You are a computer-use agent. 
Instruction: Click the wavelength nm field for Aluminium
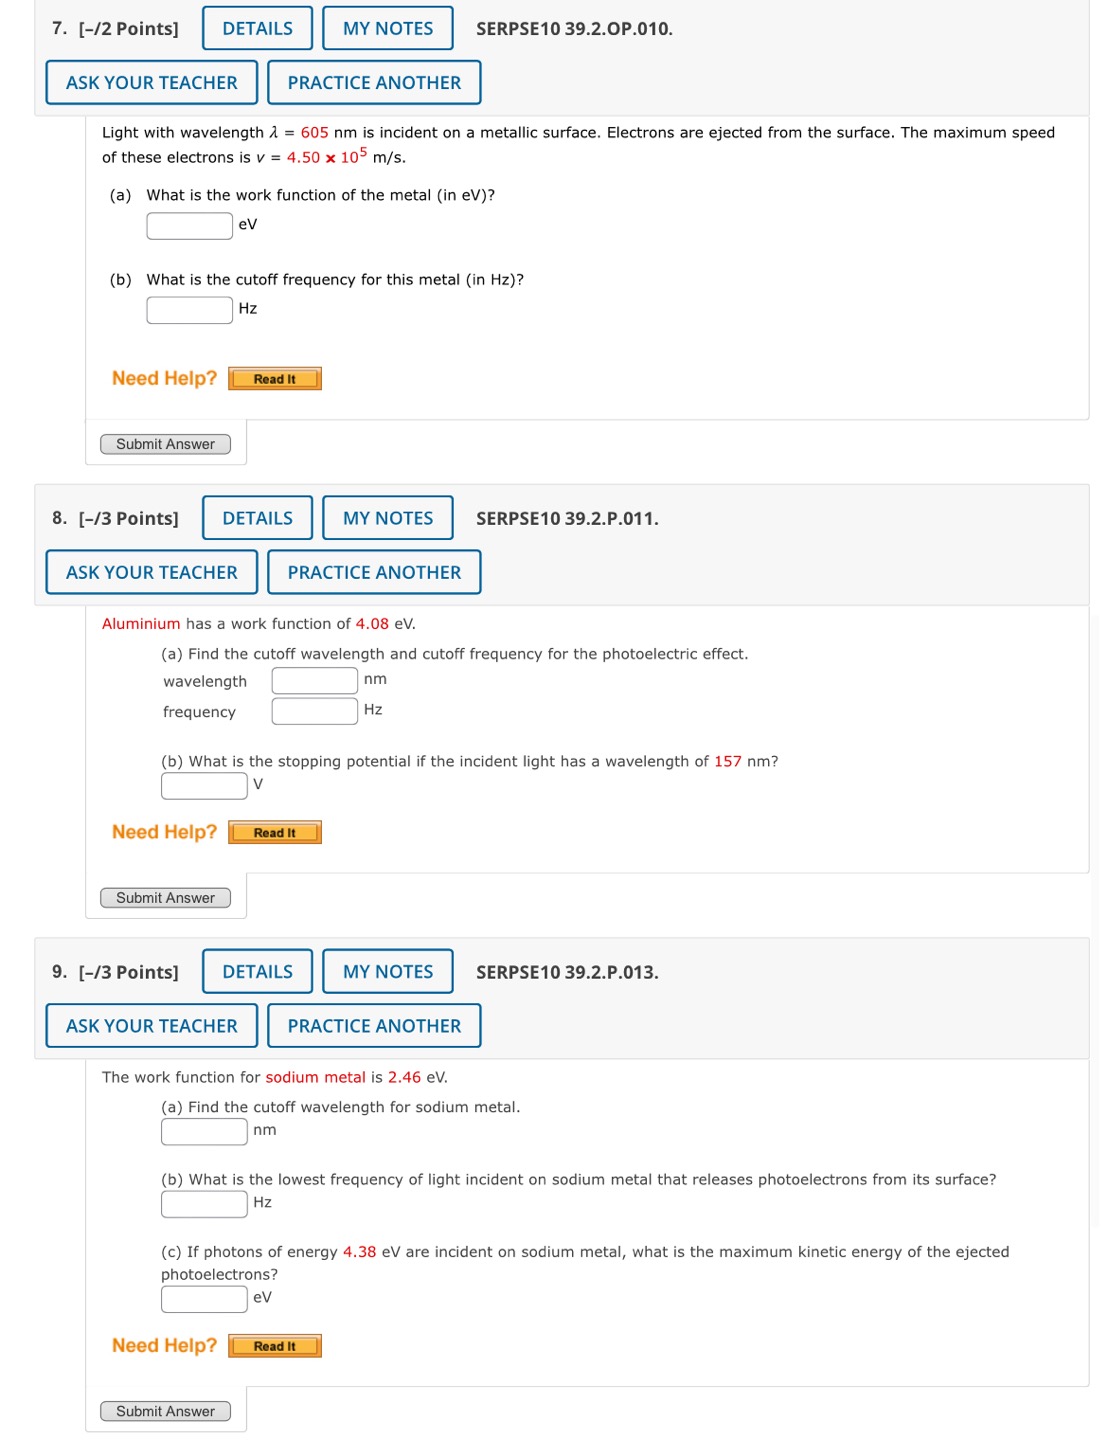pyautogui.click(x=314, y=679)
